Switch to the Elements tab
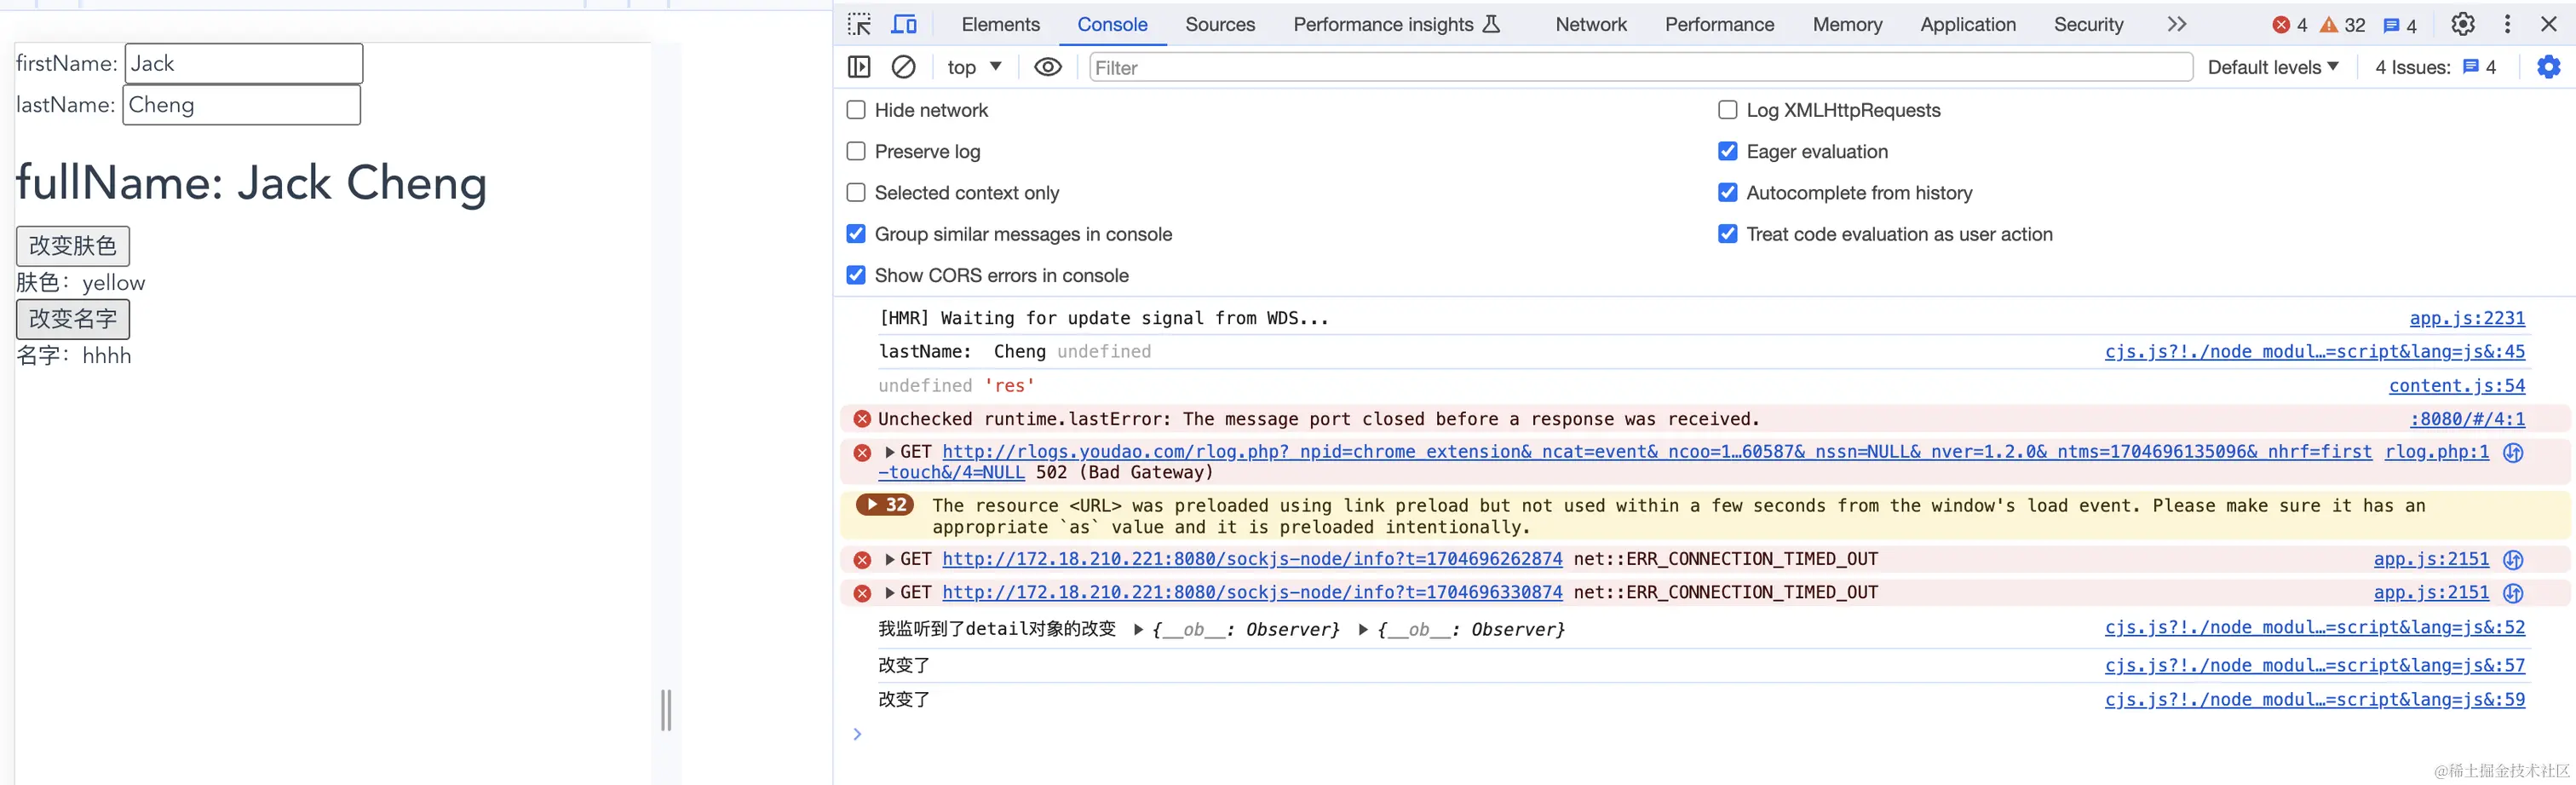 [x=1000, y=24]
